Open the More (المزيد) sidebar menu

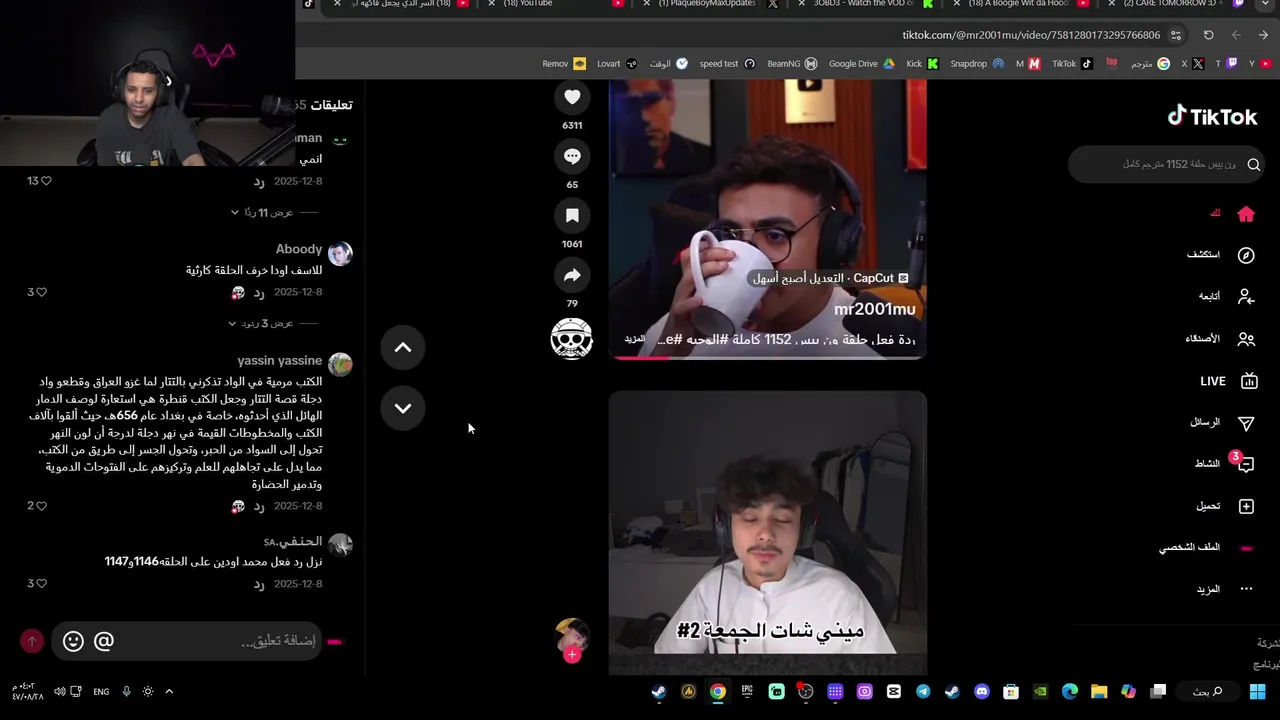pos(1225,590)
